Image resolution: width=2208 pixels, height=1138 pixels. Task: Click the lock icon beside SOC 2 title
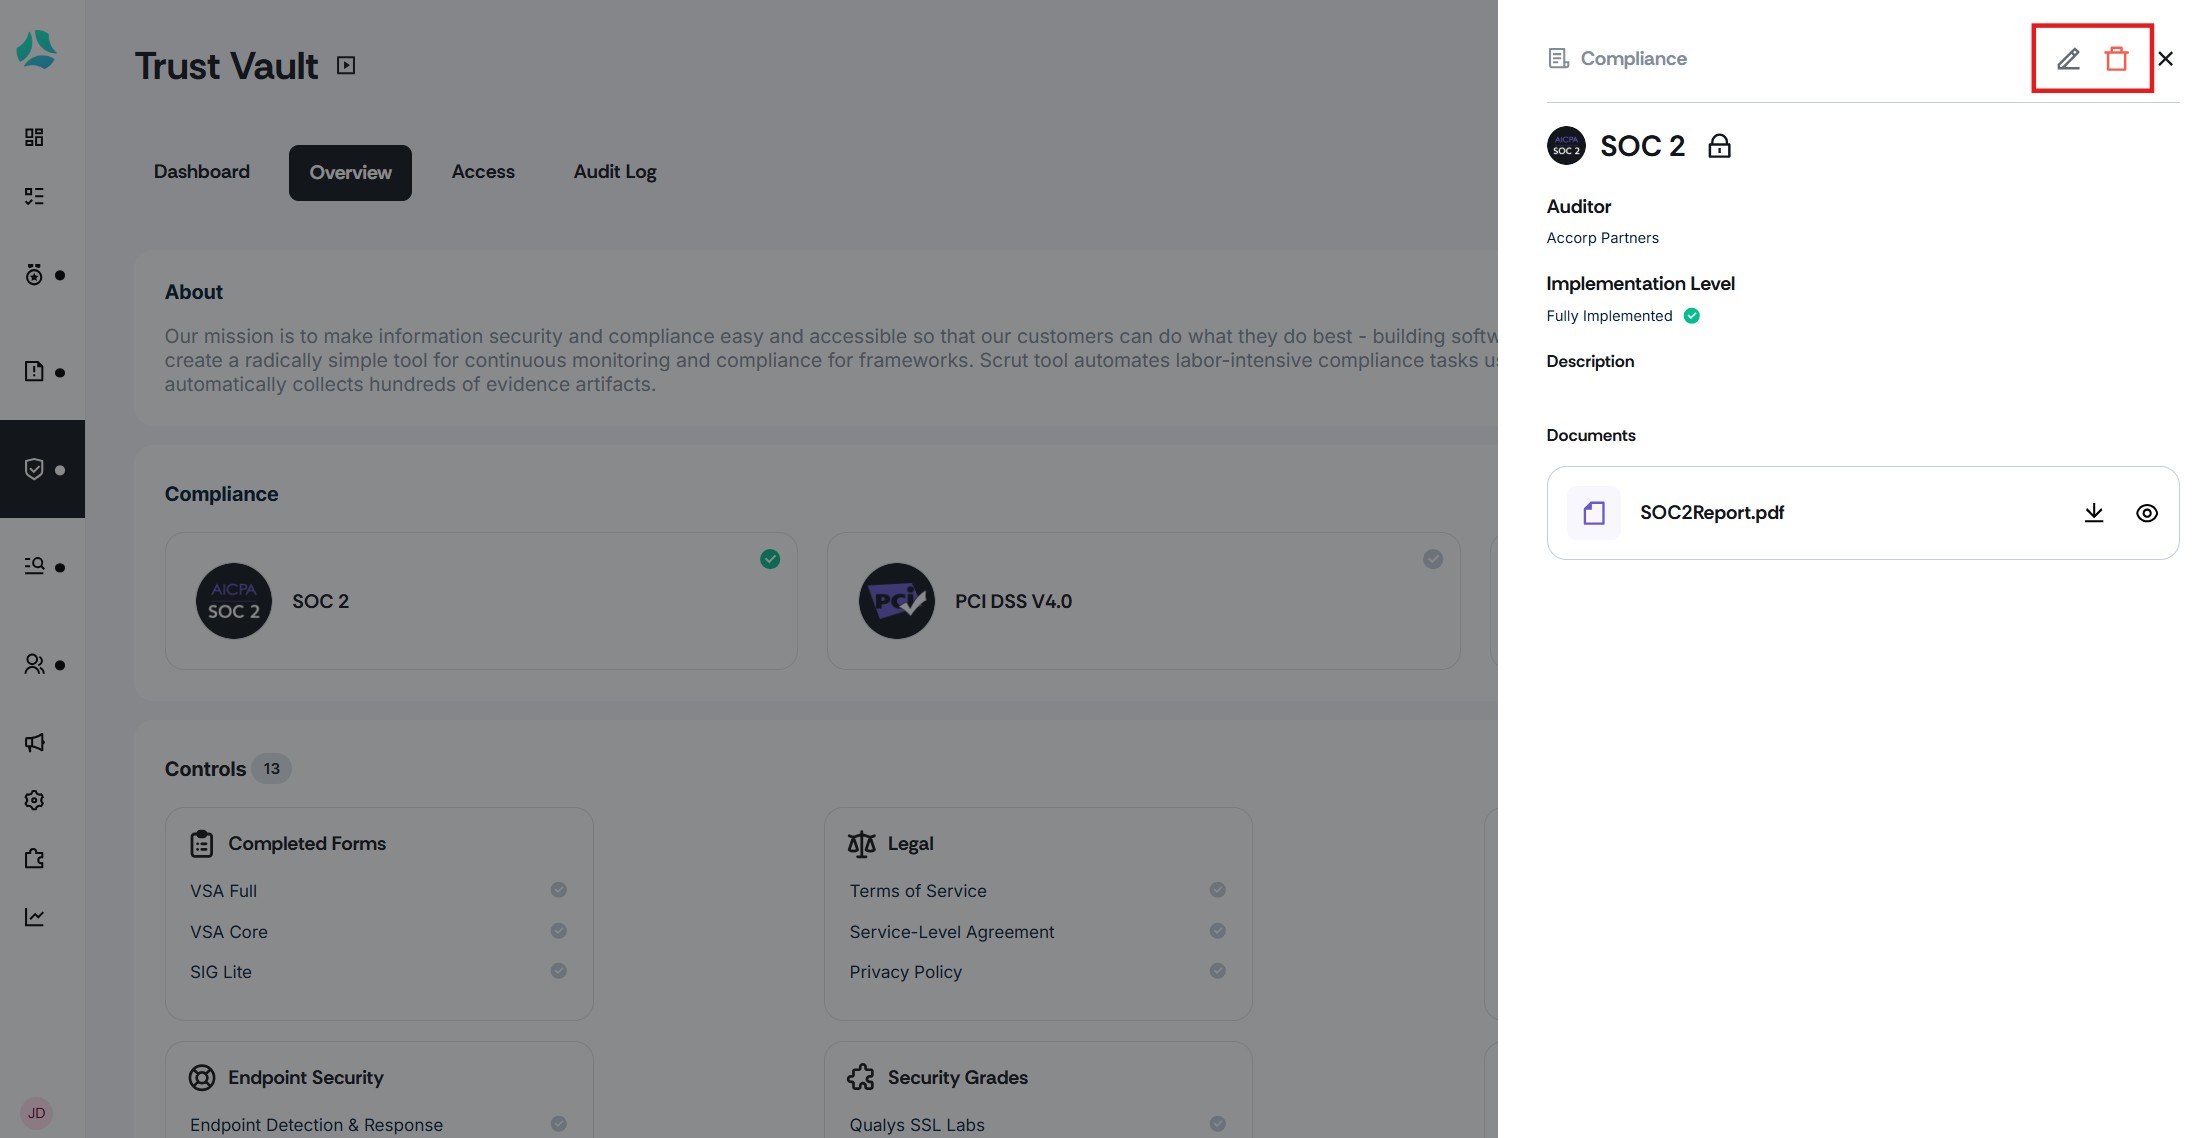click(1719, 146)
